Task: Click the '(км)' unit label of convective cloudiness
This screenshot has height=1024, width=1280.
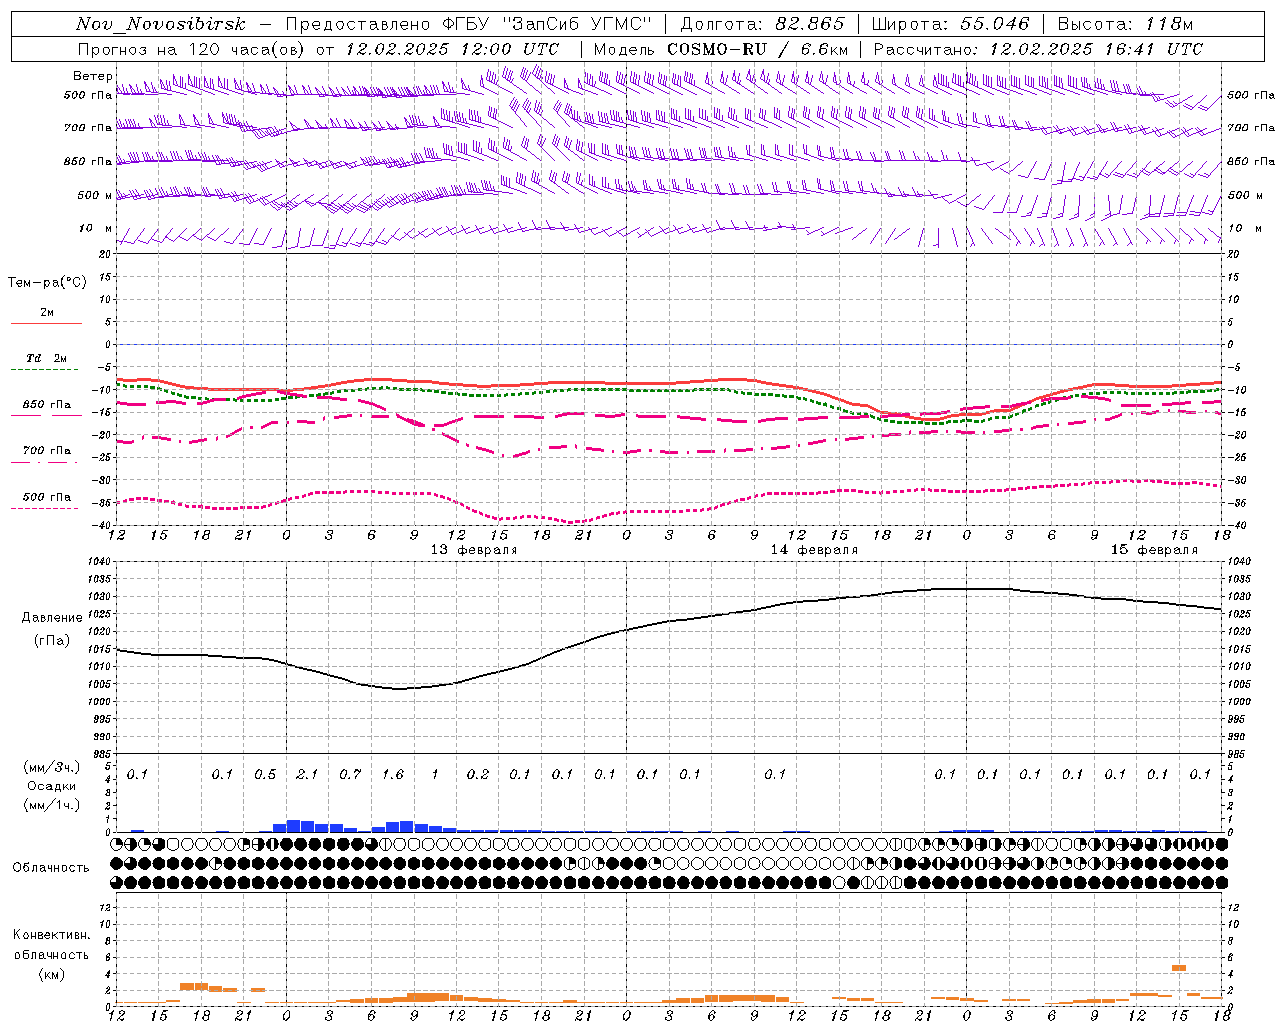Action: [x=52, y=974]
